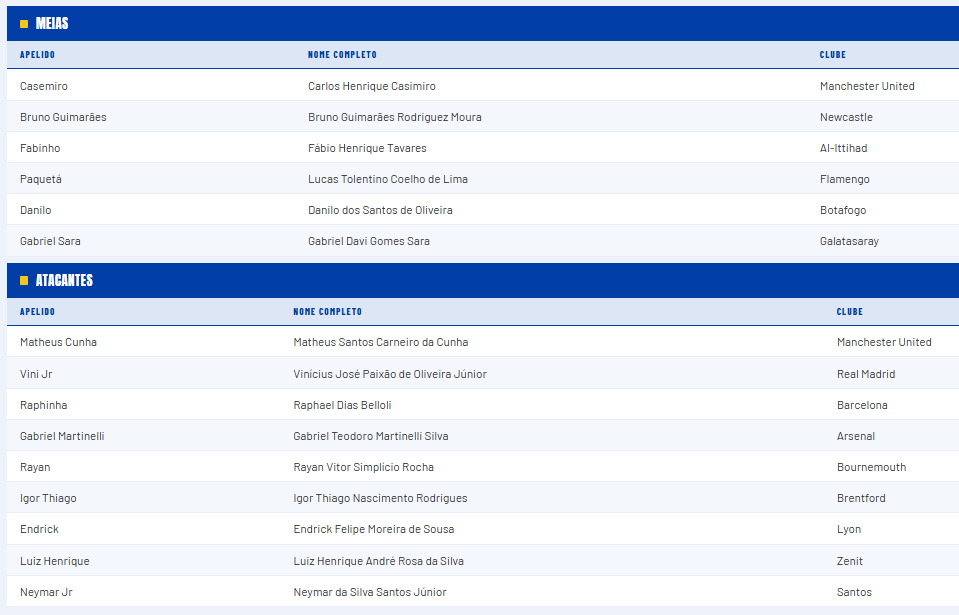The height and width of the screenshot is (615, 959).
Task: Select the nickname Casemiro
Action: point(43,86)
